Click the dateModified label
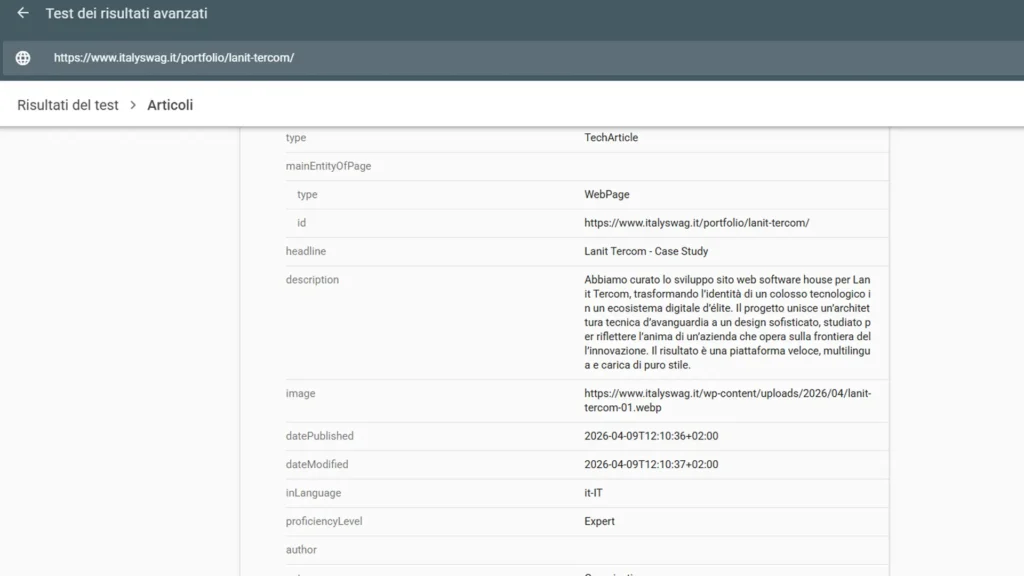The image size is (1024, 576). coord(317,464)
